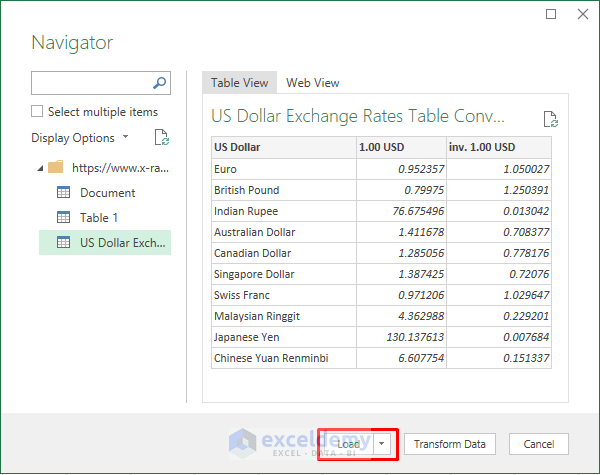Image resolution: width=600 pixels, height=475 pixels.
Task: Click the US Dollar Exchange Rates Table title
Action: tap(358, 116)
